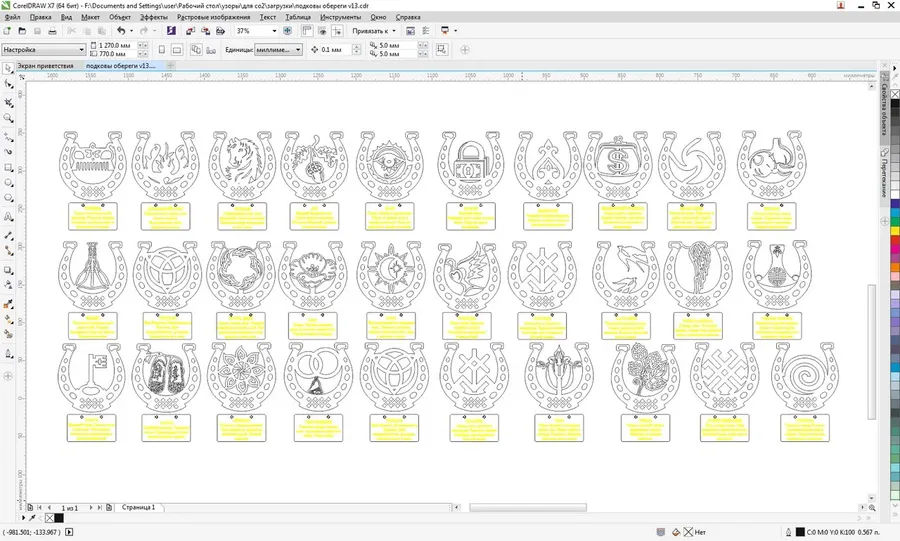Select the Polygon tool

[8, 199]
